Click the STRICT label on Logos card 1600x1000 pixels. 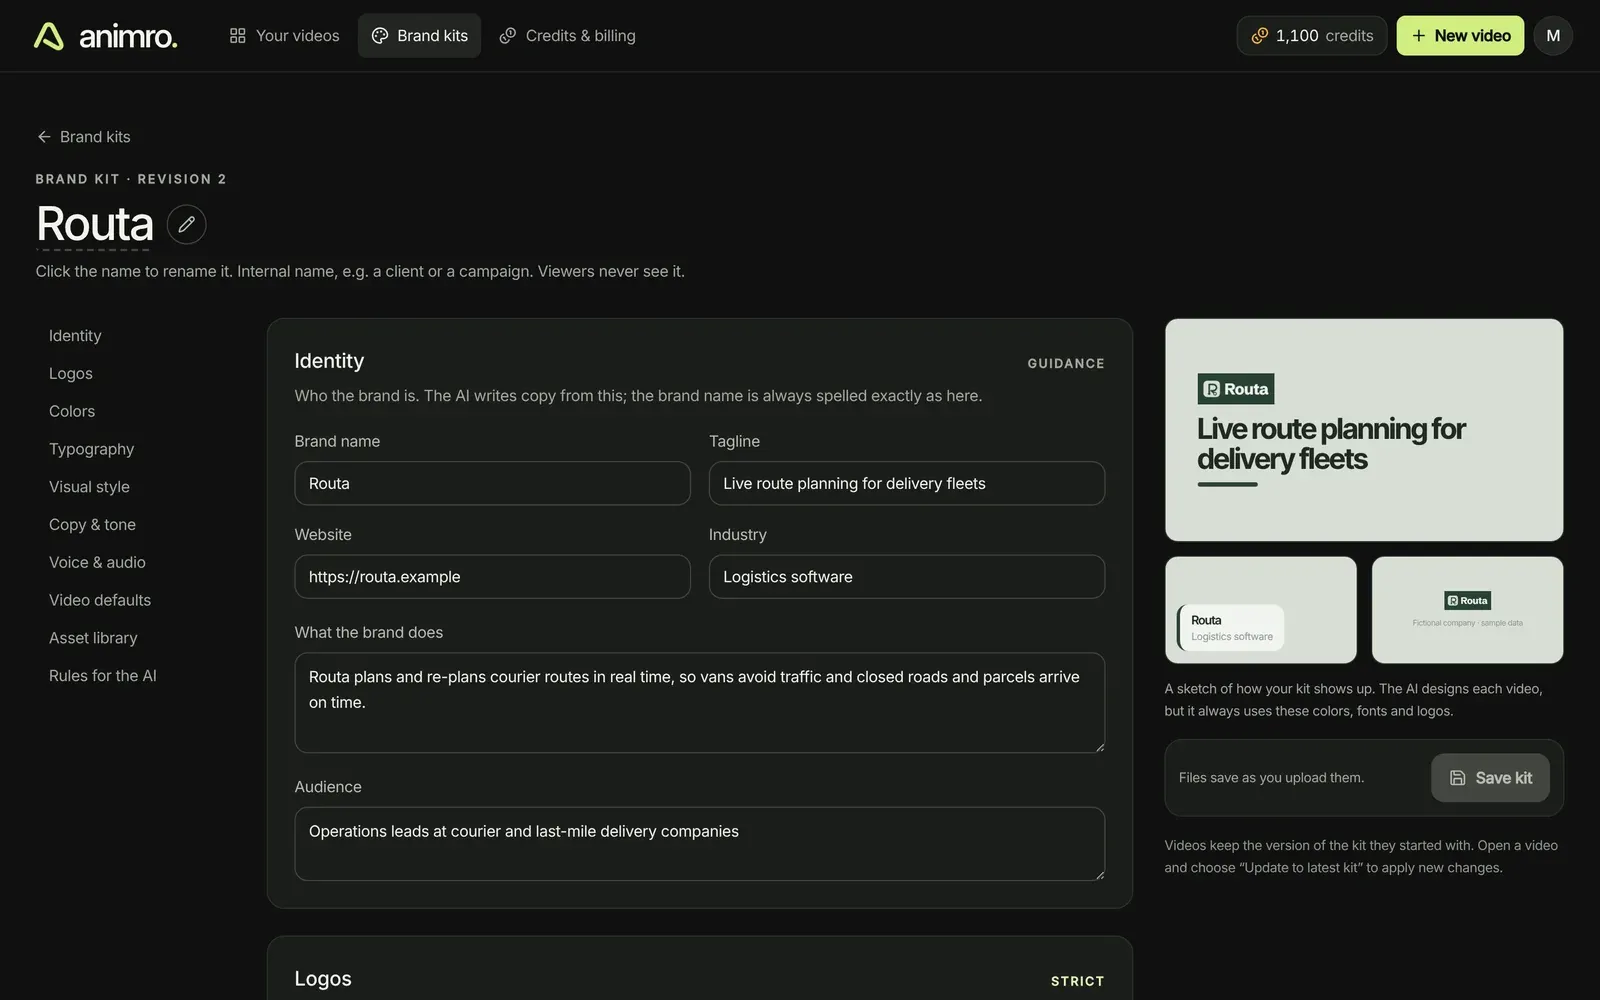tap(1078, 982)
